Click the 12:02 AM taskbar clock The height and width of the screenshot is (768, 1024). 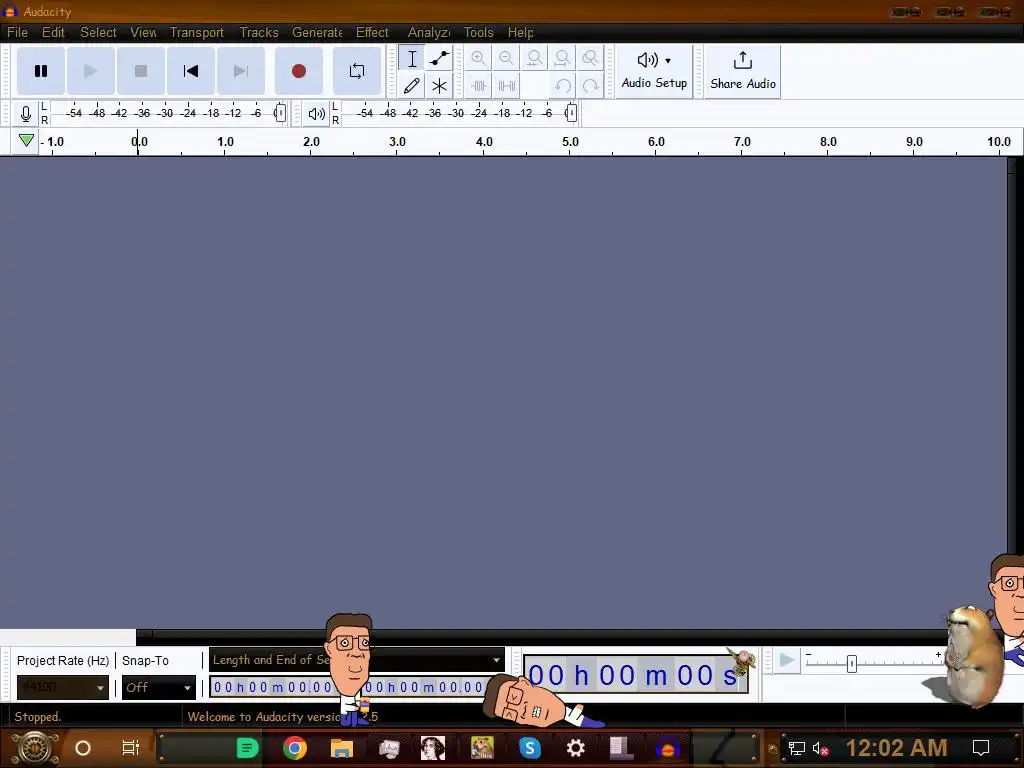point(897,748)
